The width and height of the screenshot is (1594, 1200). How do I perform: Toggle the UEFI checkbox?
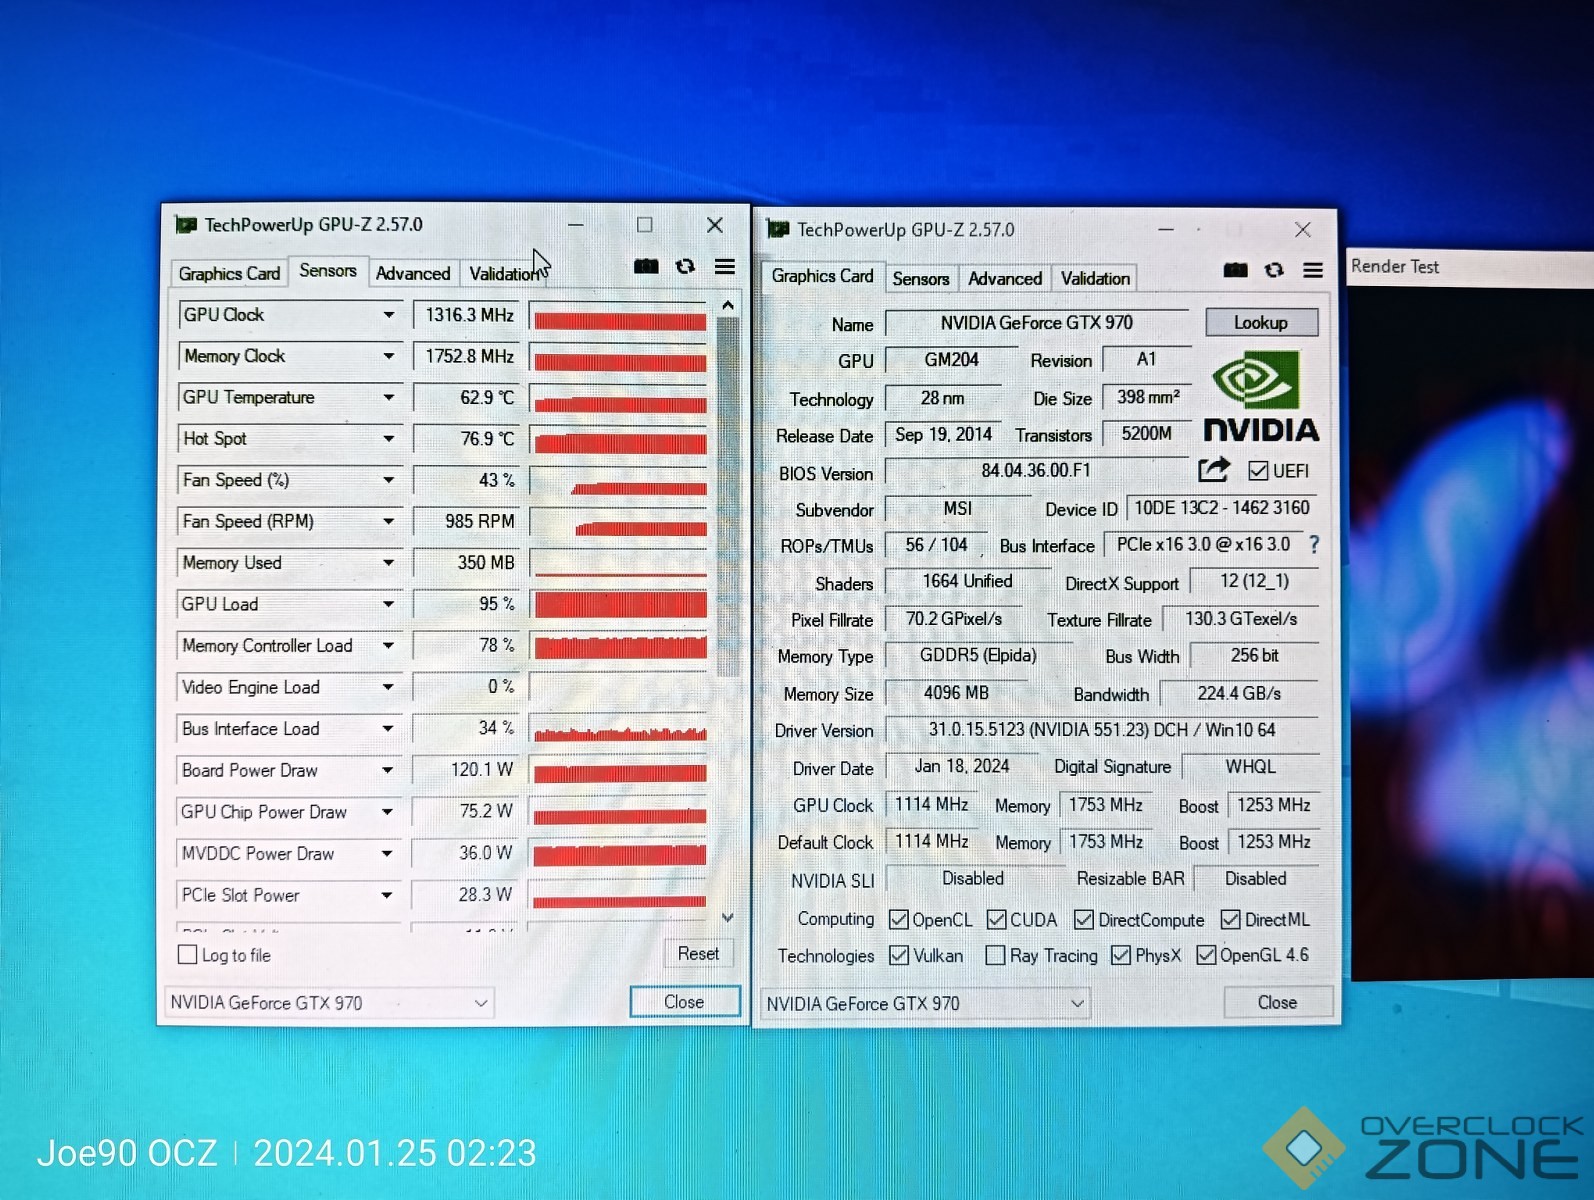click(1258, 471)
